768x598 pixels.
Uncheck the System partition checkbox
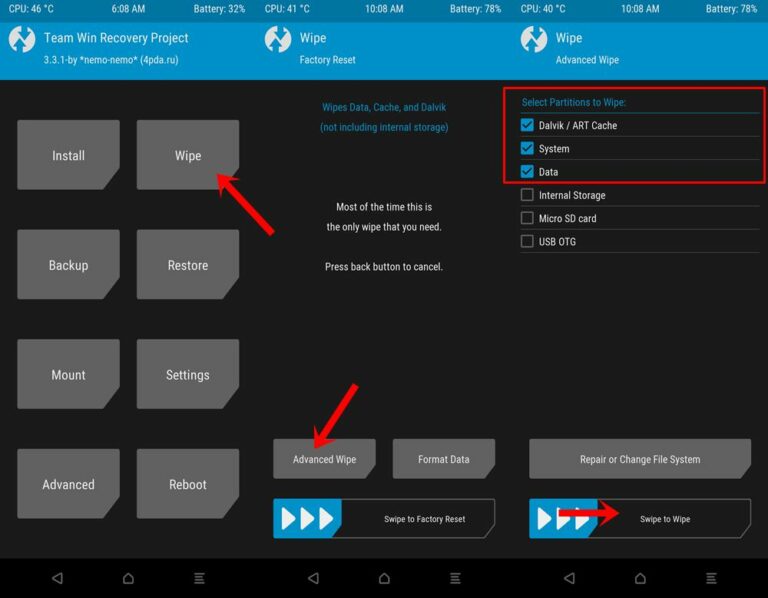click(x=527, y=148)
